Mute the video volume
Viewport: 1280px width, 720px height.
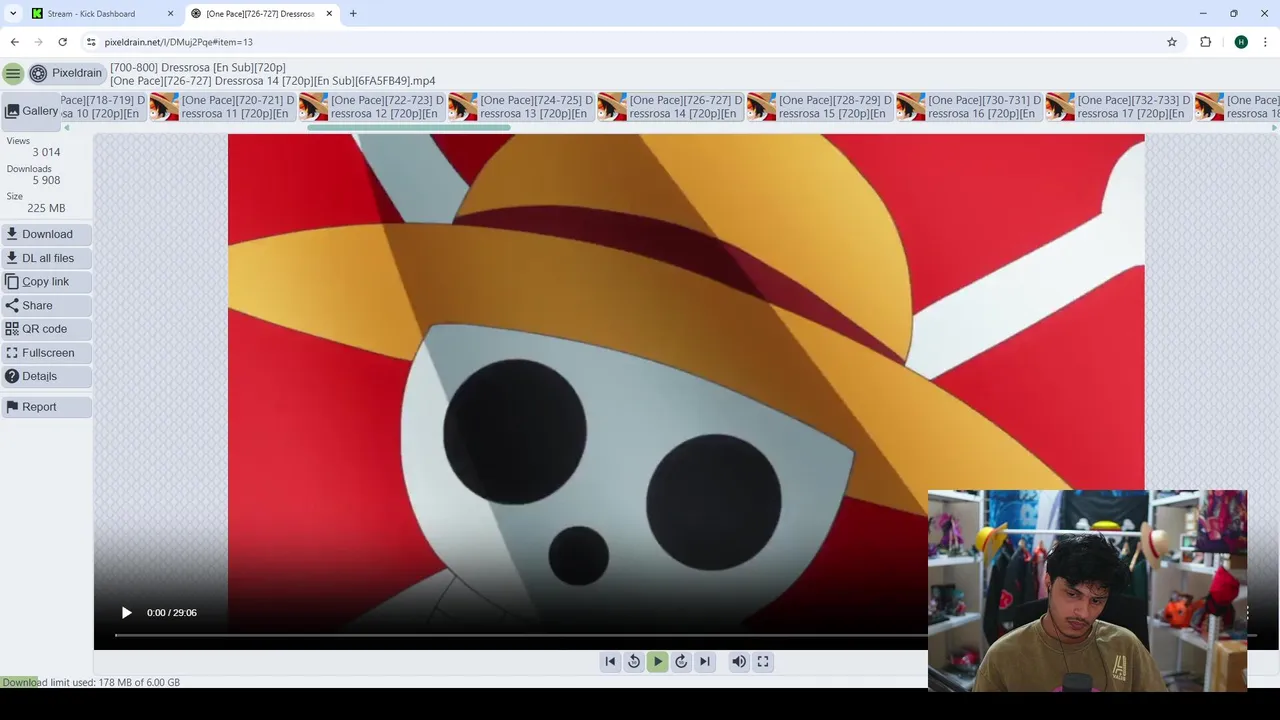click(x=739, y=661)
